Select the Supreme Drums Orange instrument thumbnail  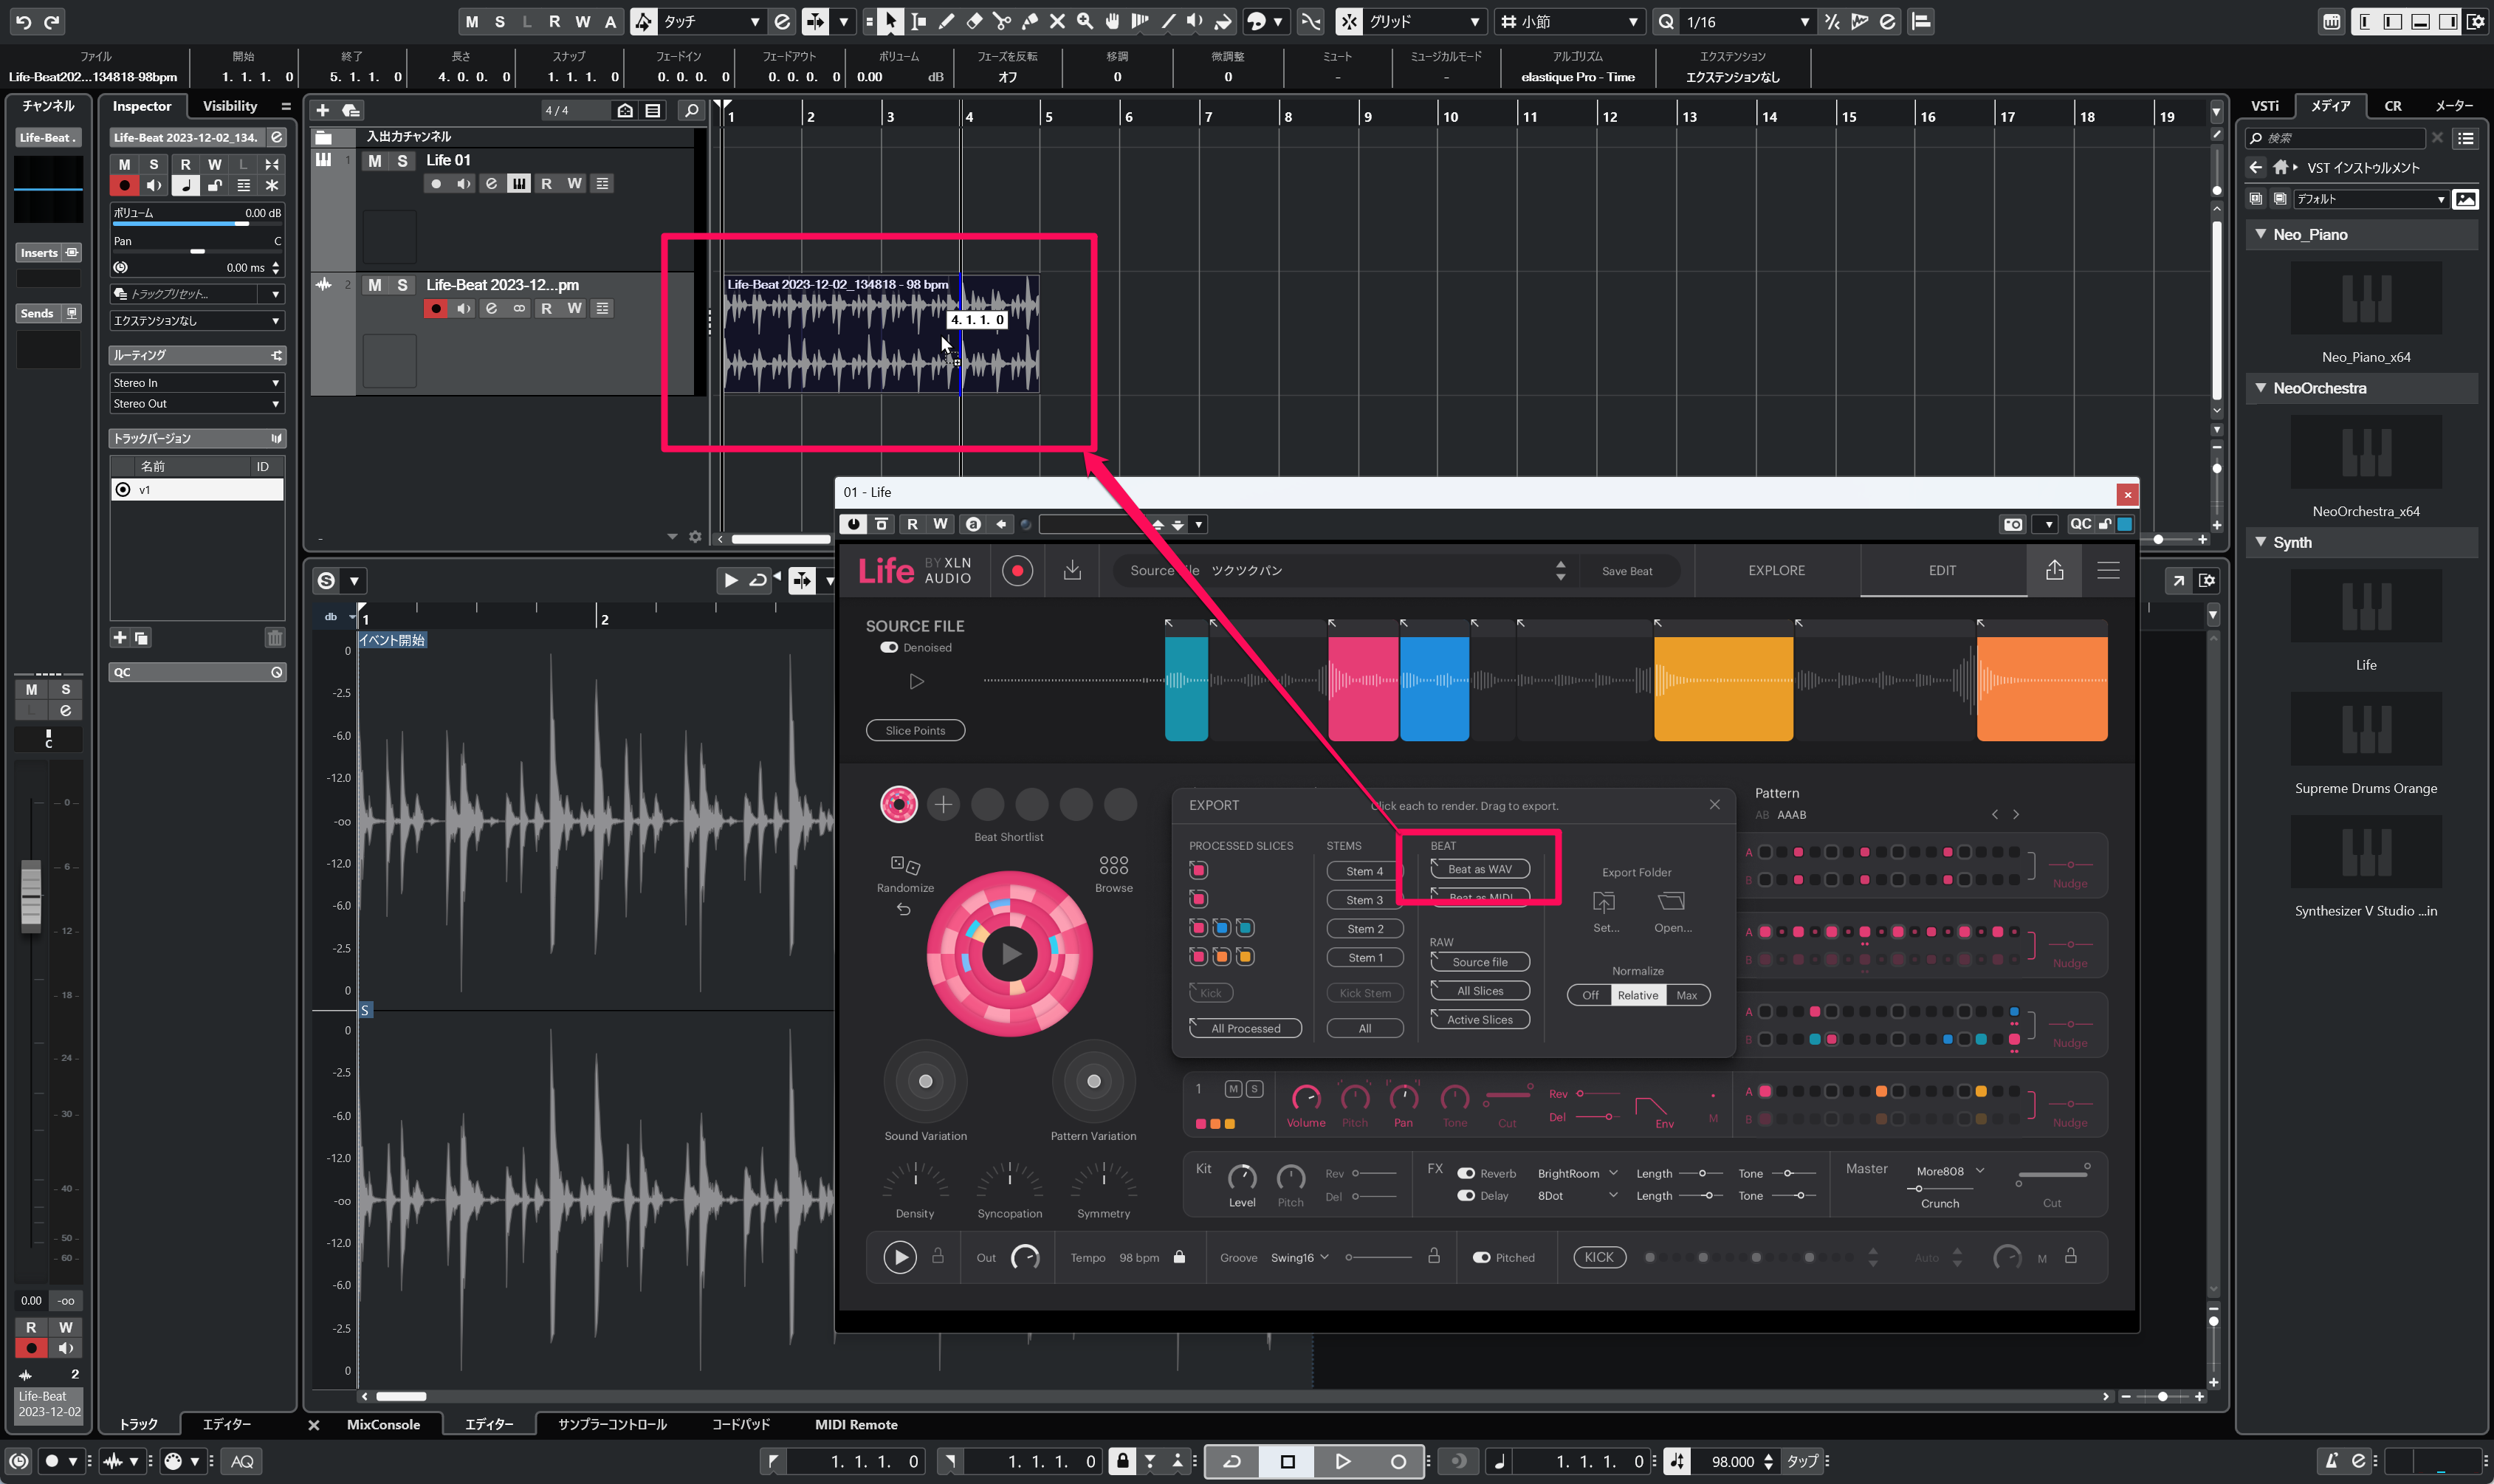[2365, 728]
